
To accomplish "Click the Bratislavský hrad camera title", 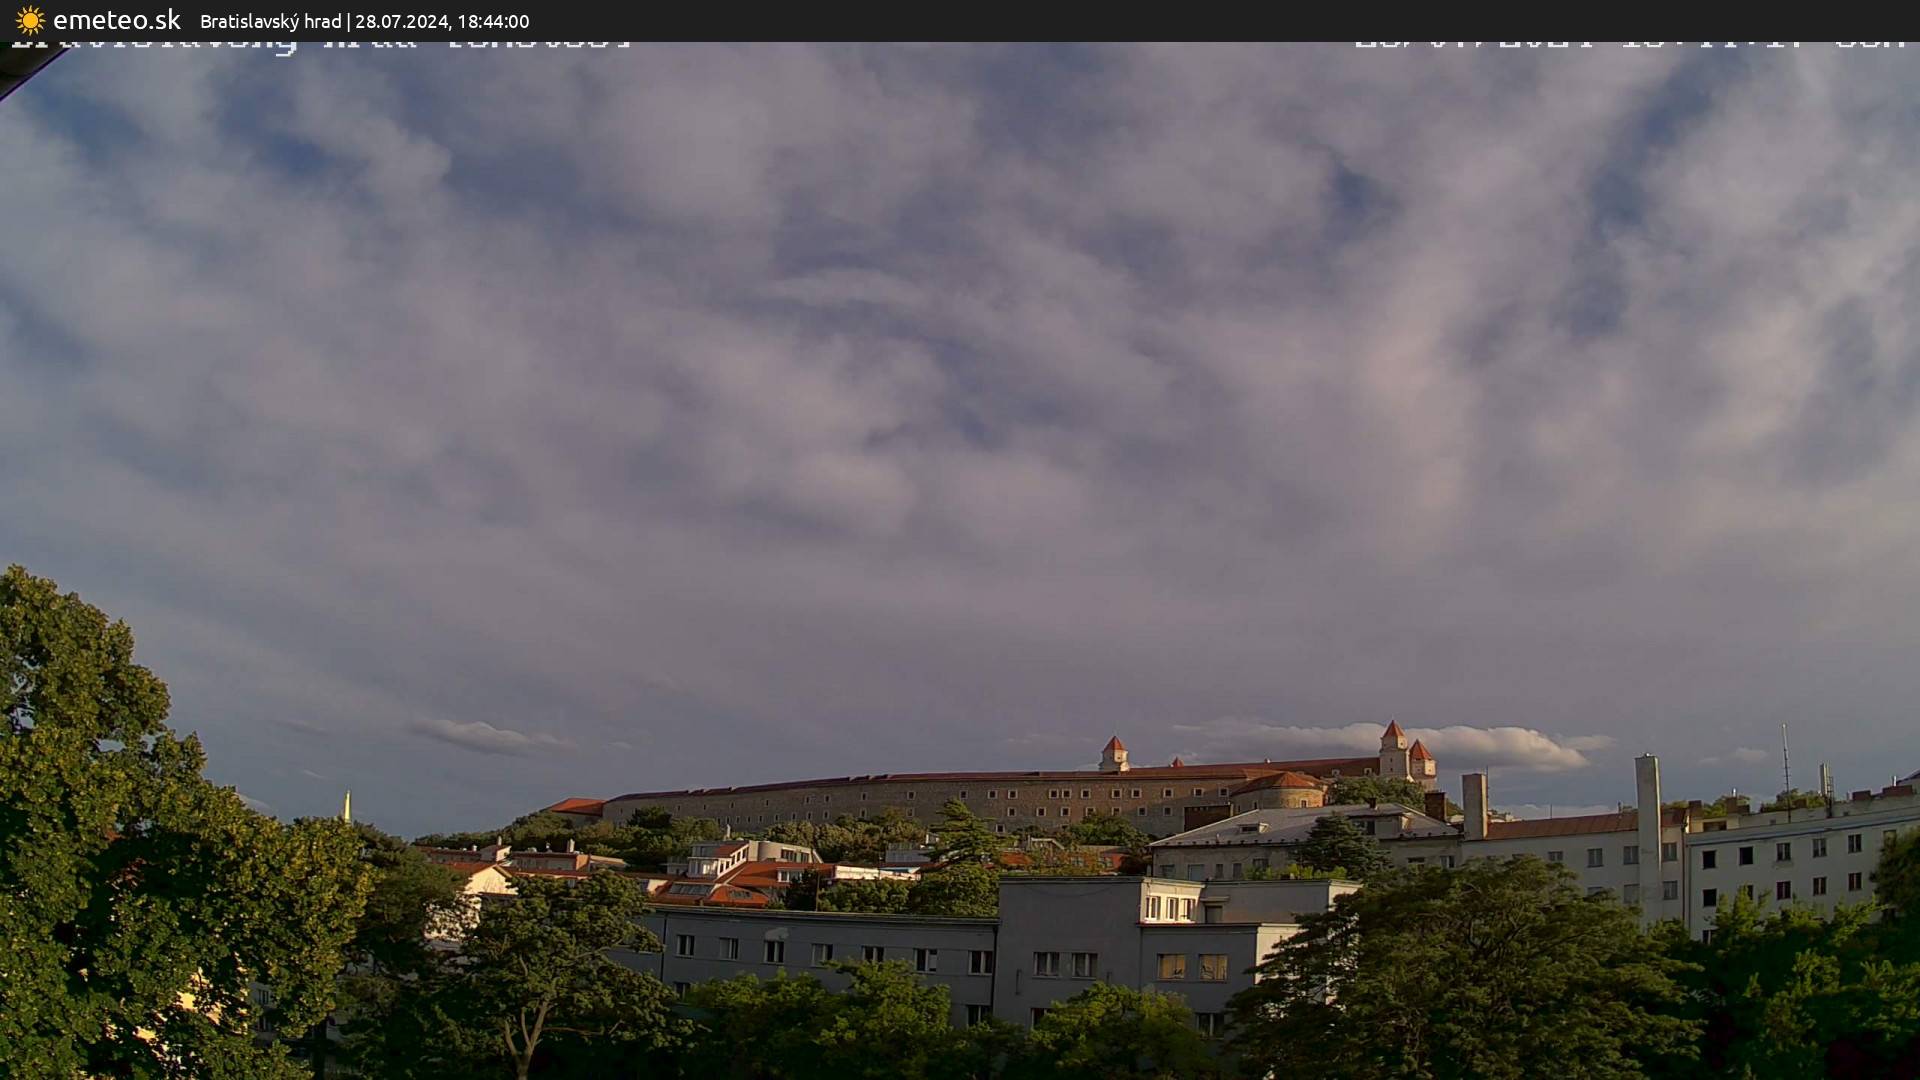I will pos(270,21).
